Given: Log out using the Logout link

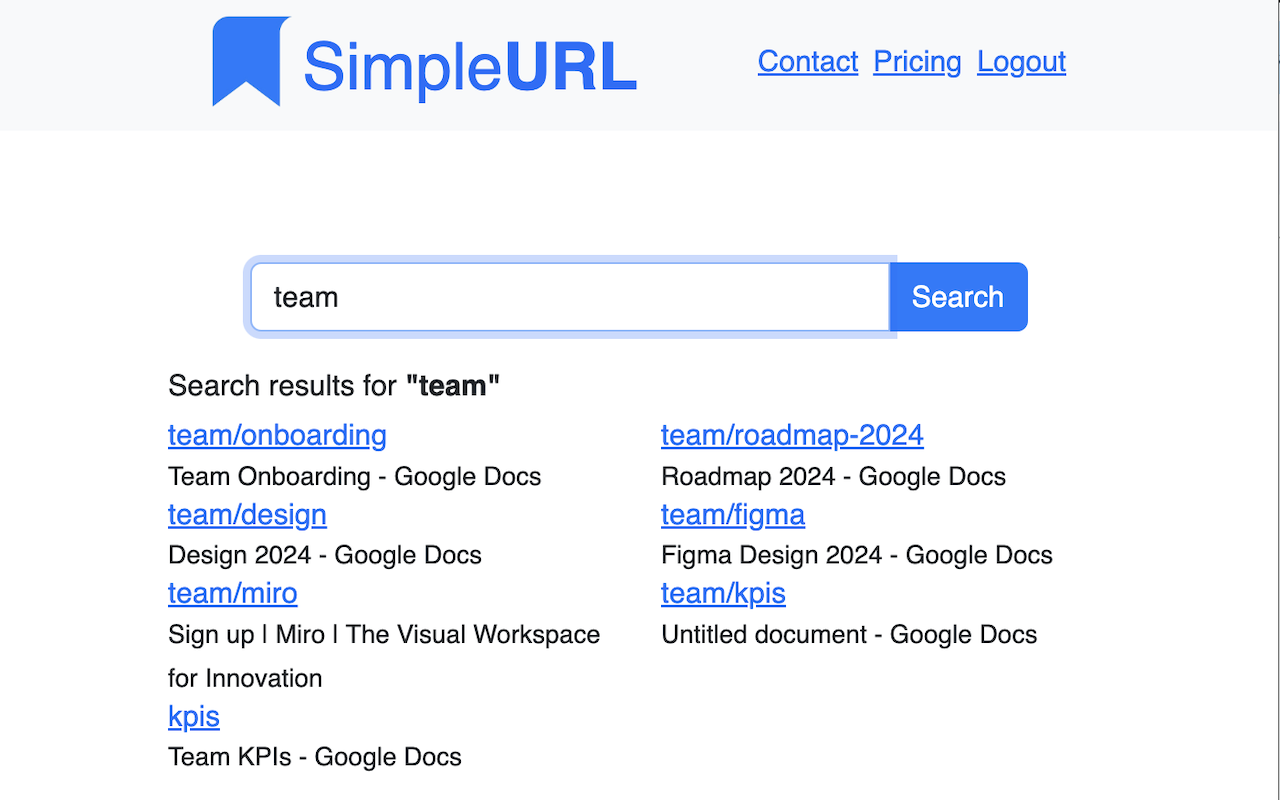Looking at the screenshot, I should coord(1021,62).
